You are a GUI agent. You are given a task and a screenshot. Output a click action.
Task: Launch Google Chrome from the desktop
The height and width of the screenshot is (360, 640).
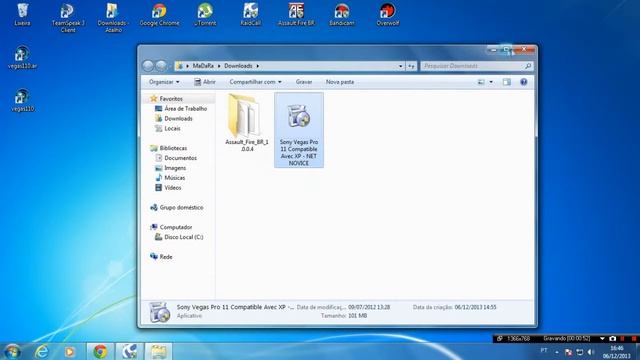coord(159,15)
